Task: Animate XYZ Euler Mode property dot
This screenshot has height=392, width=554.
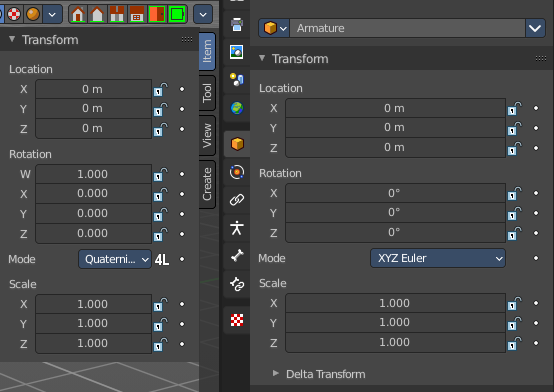Action: coord(536,258)
